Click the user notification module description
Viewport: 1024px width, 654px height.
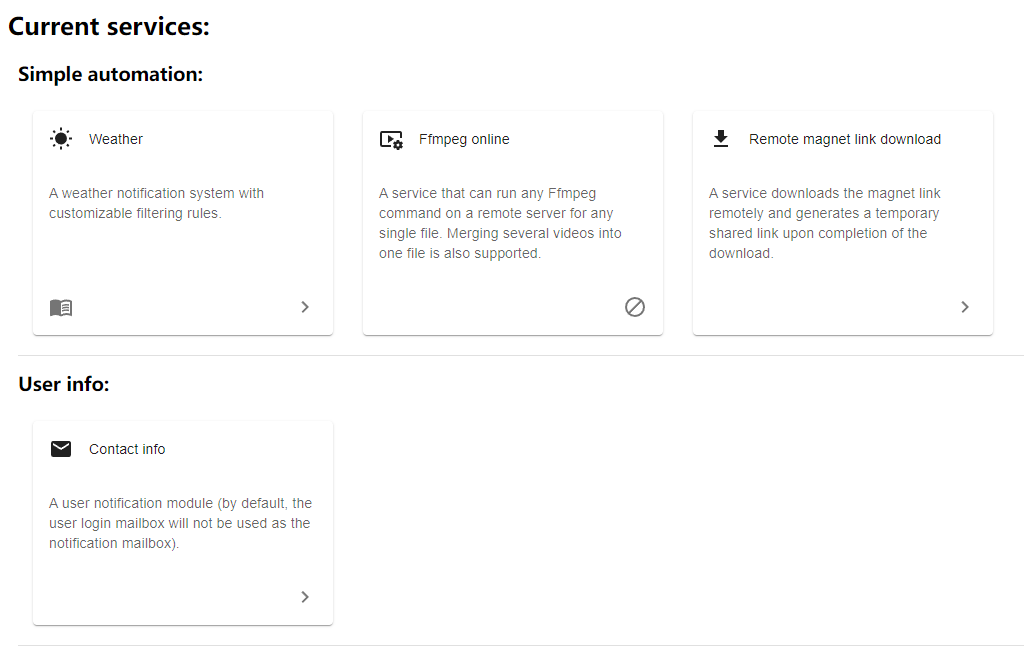click(180, 523)
